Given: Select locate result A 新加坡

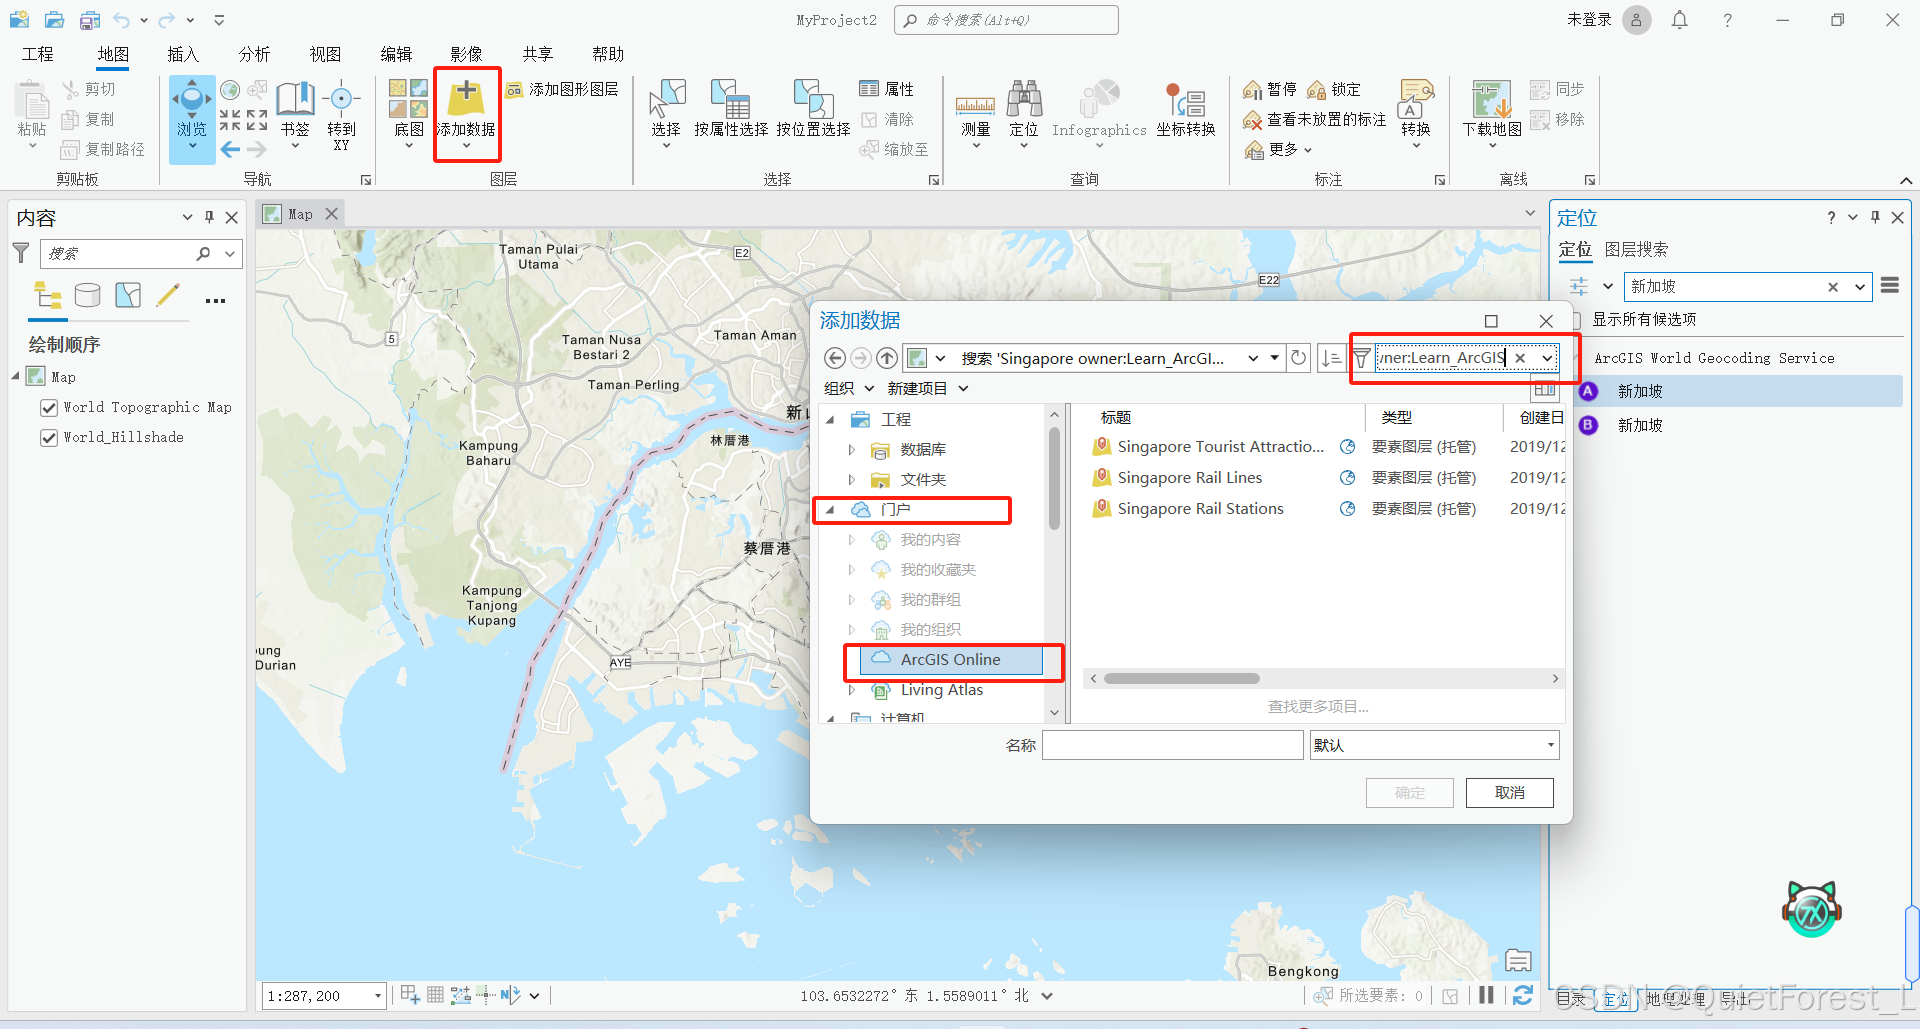Looking at the screenshot, I should [x=1740, y=391].
